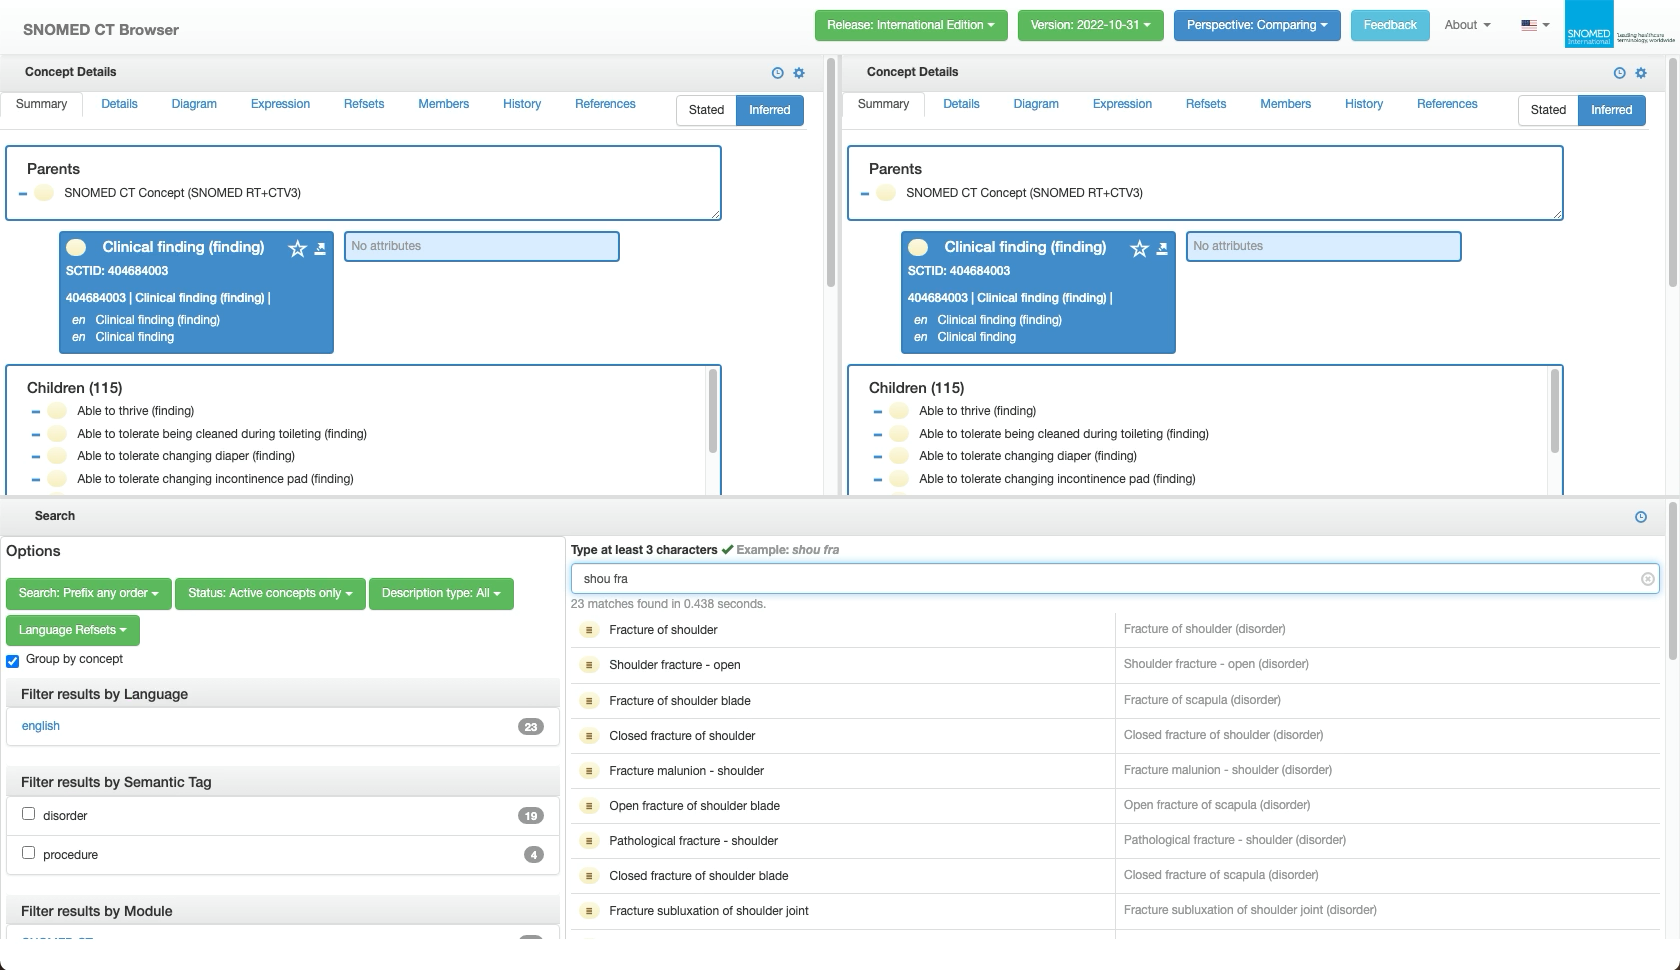The height and width of the screenshot is (970, 1680).
Task: Click result icon beside Open fracture of shoulder blade
Action: 589,806
